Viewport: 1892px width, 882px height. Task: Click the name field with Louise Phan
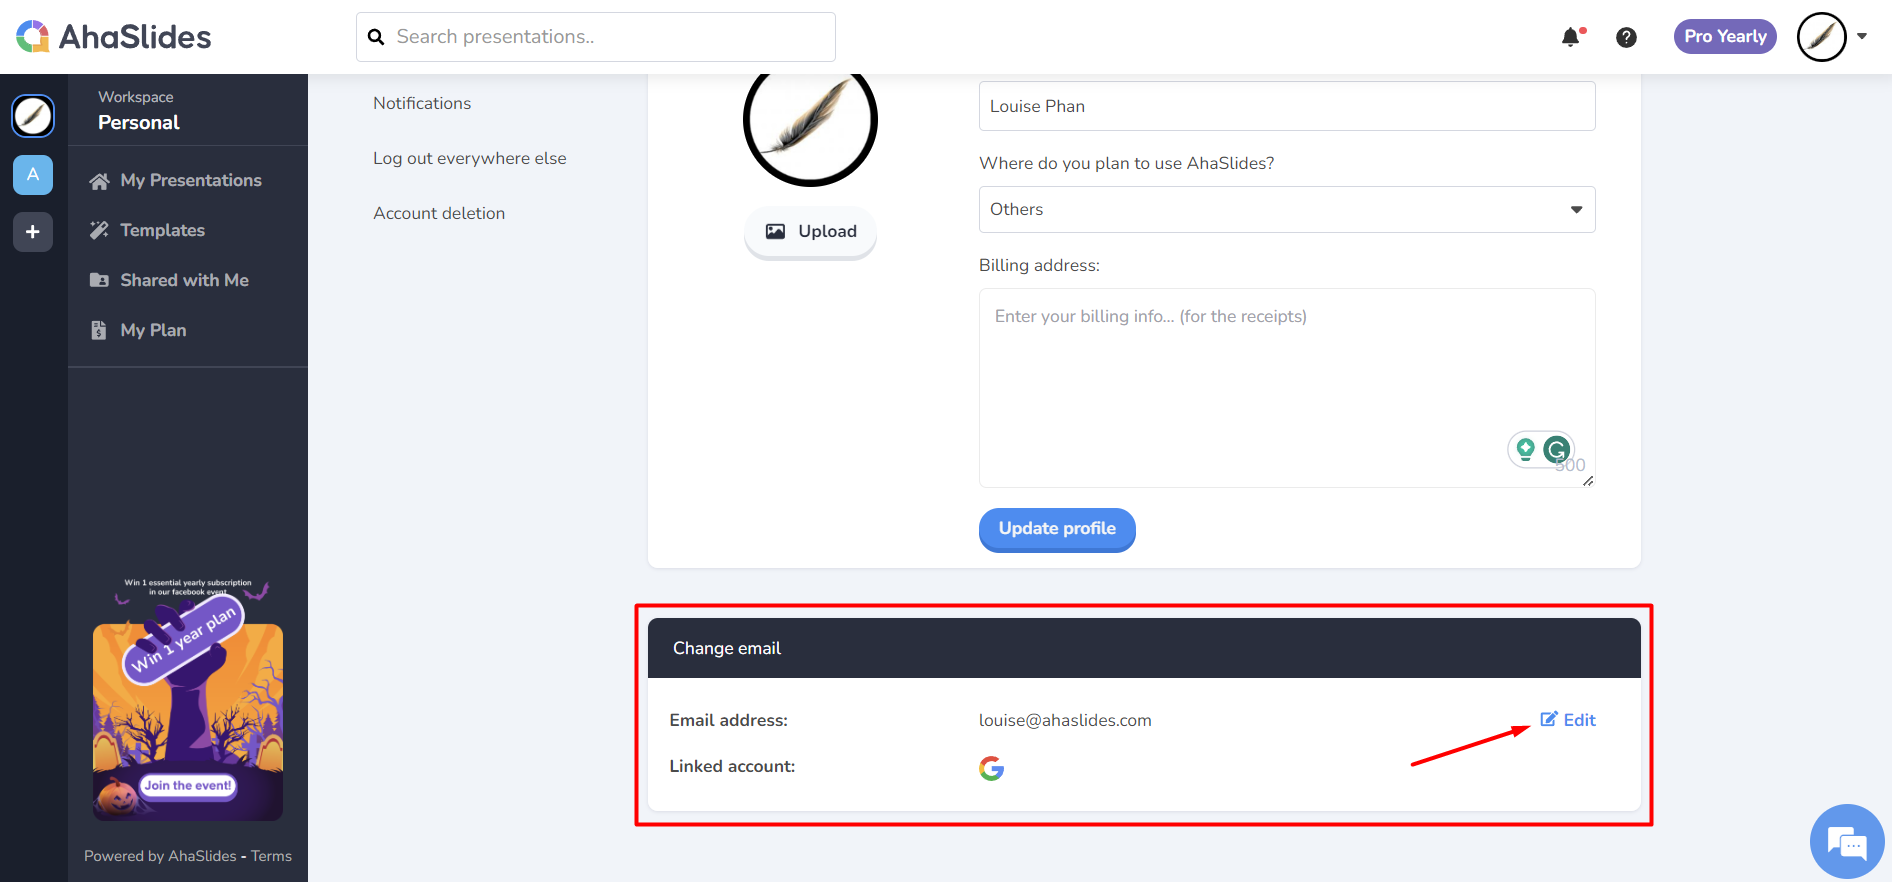tap(1287, 106)
